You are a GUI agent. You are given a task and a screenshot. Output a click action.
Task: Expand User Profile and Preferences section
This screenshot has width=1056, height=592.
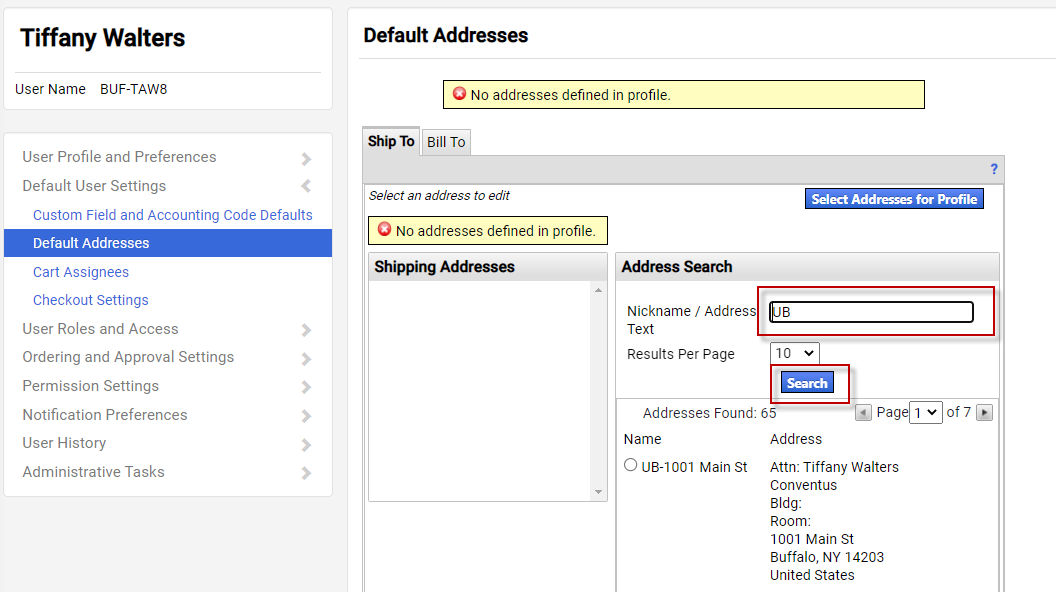(306, 158)
